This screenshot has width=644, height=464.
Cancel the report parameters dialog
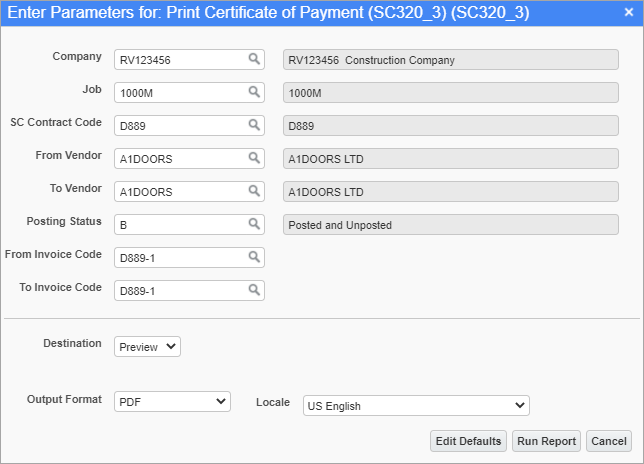[608, 441]
